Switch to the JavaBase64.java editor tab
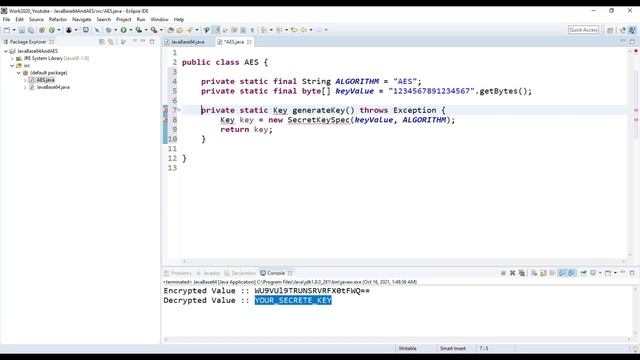Viewport: 640px width, 360px height. tap(187, 42)
